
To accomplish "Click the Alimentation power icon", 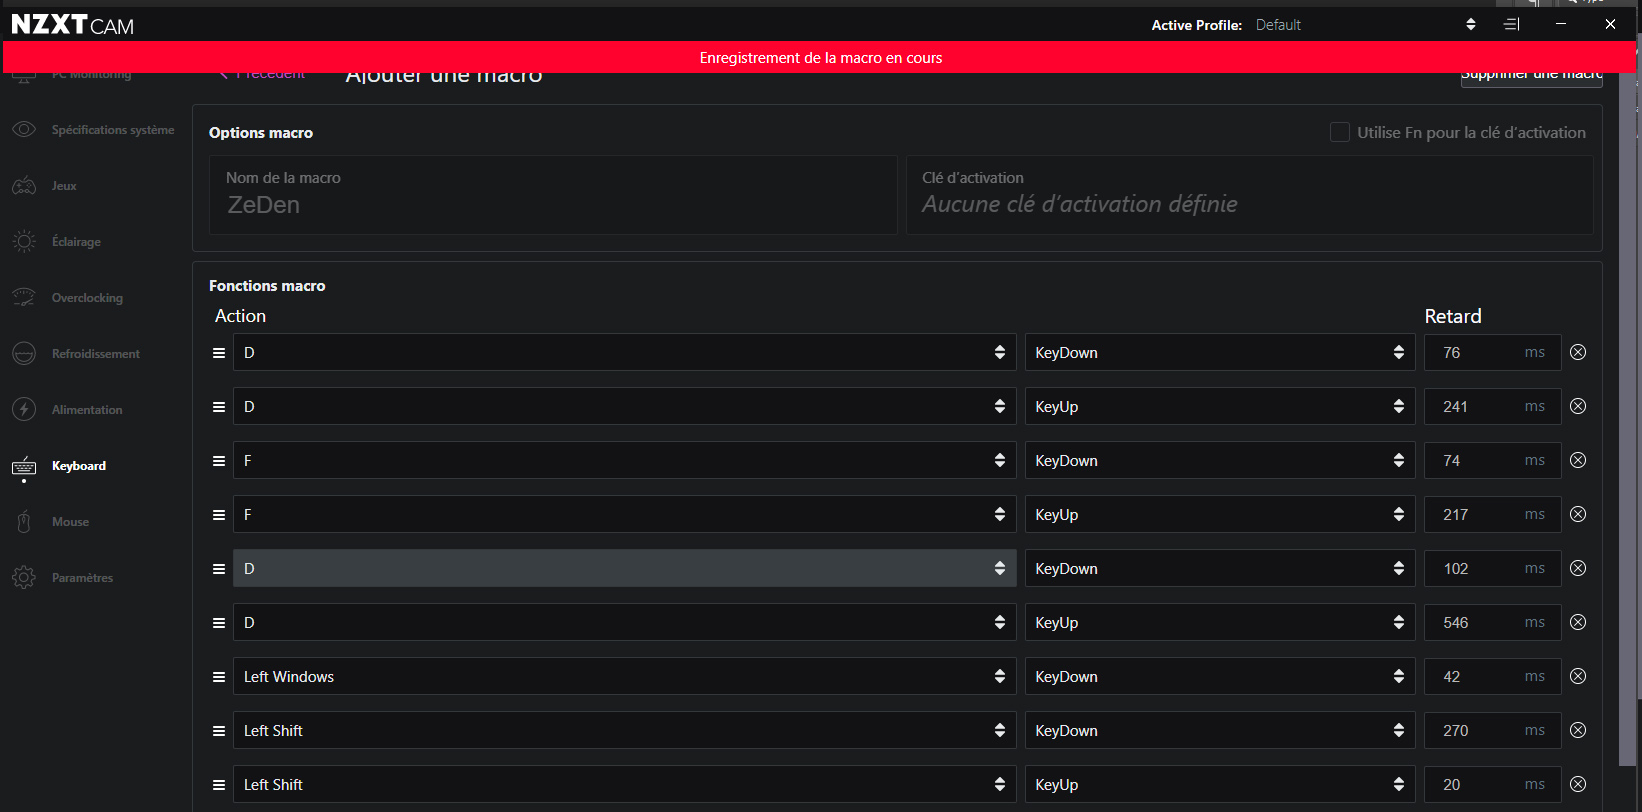I will (x=24, y=410).
